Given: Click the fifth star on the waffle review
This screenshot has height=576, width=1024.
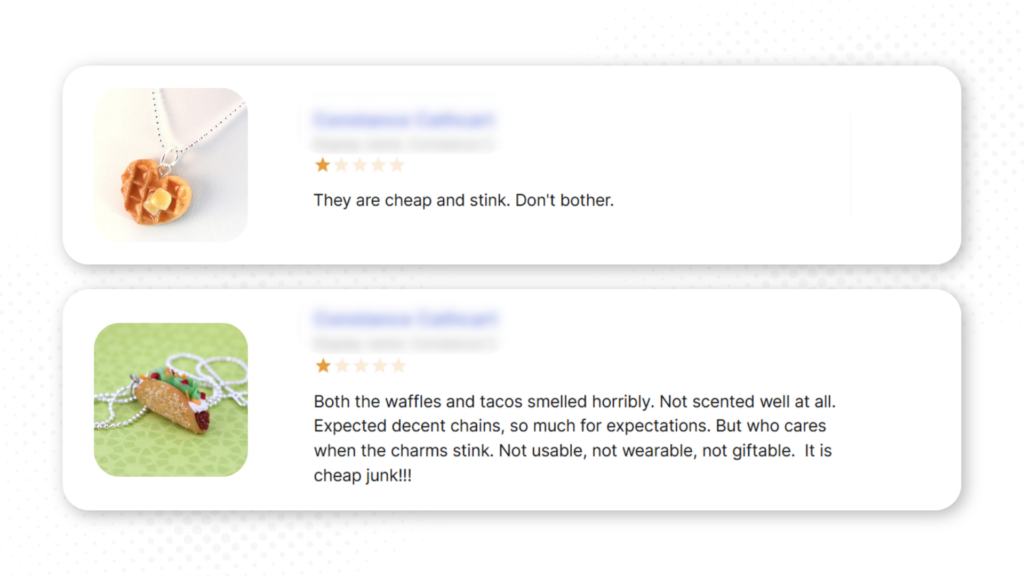Looking at the screenshot, I should click(397, 165).
